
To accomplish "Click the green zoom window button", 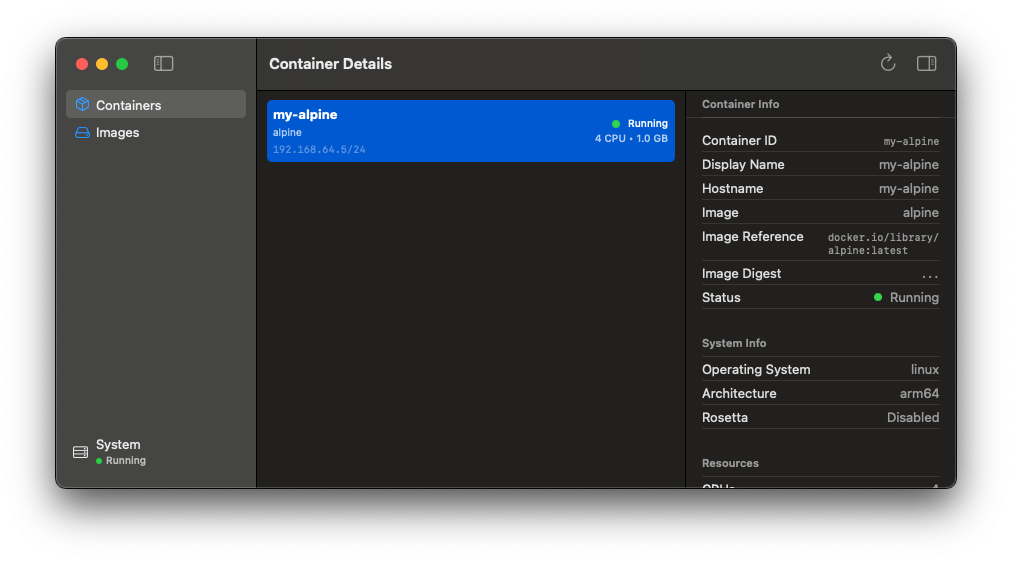I will click(x=122, y=64).
